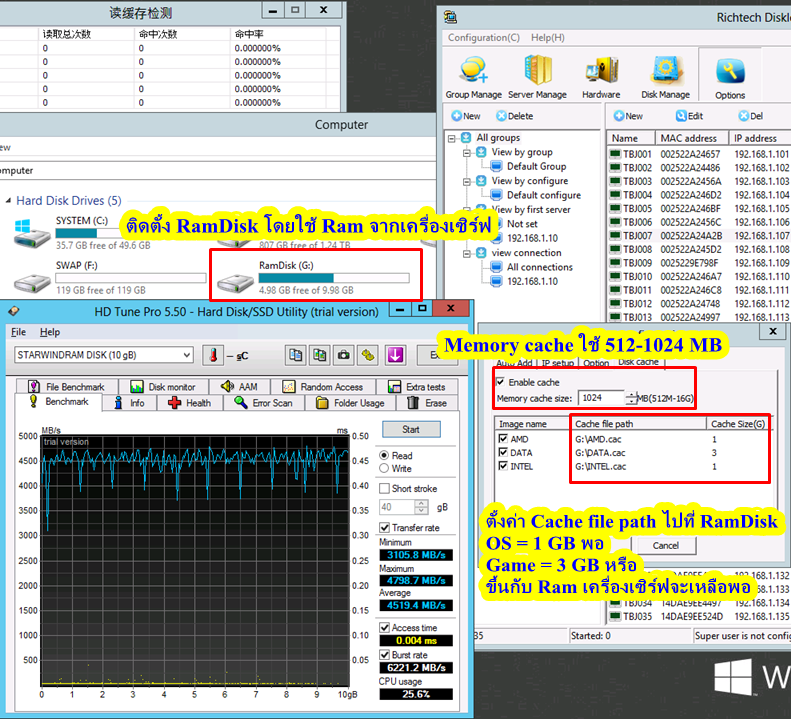Enable the Short stroke checkbox
The height and width of the screenshot is (719, 791).
(x=384, y=488)
